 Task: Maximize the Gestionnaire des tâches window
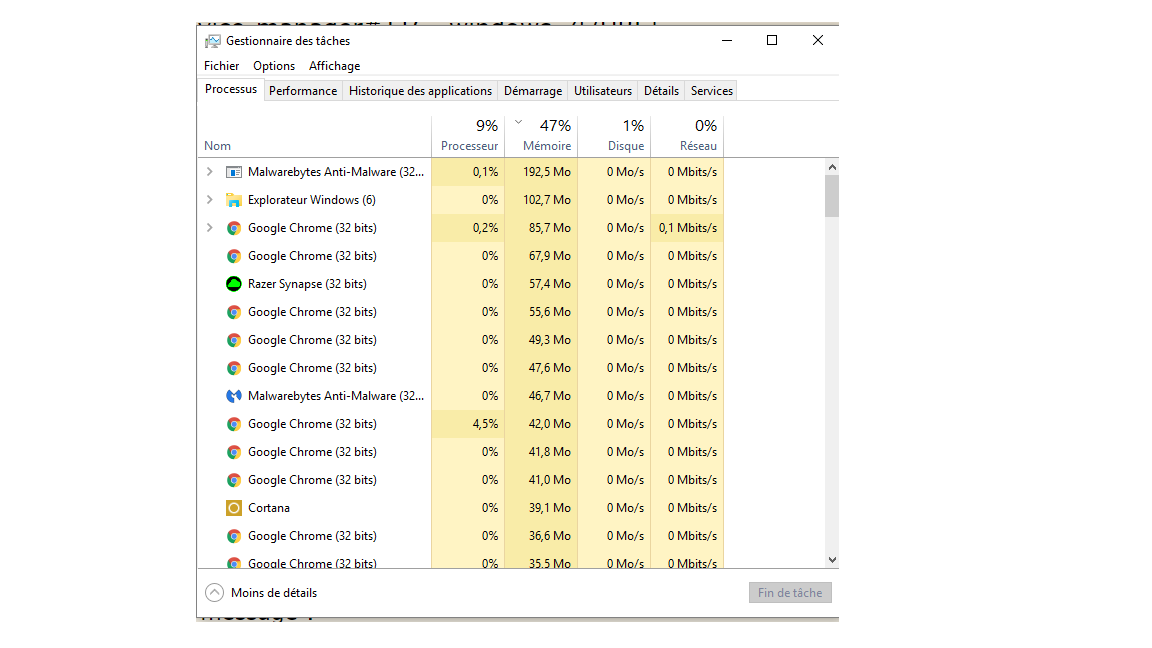point(771,40)
